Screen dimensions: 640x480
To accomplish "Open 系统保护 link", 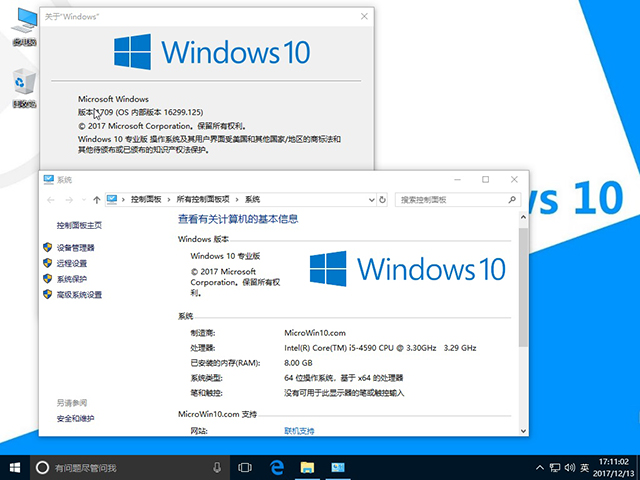I will [x=72, y=279].
